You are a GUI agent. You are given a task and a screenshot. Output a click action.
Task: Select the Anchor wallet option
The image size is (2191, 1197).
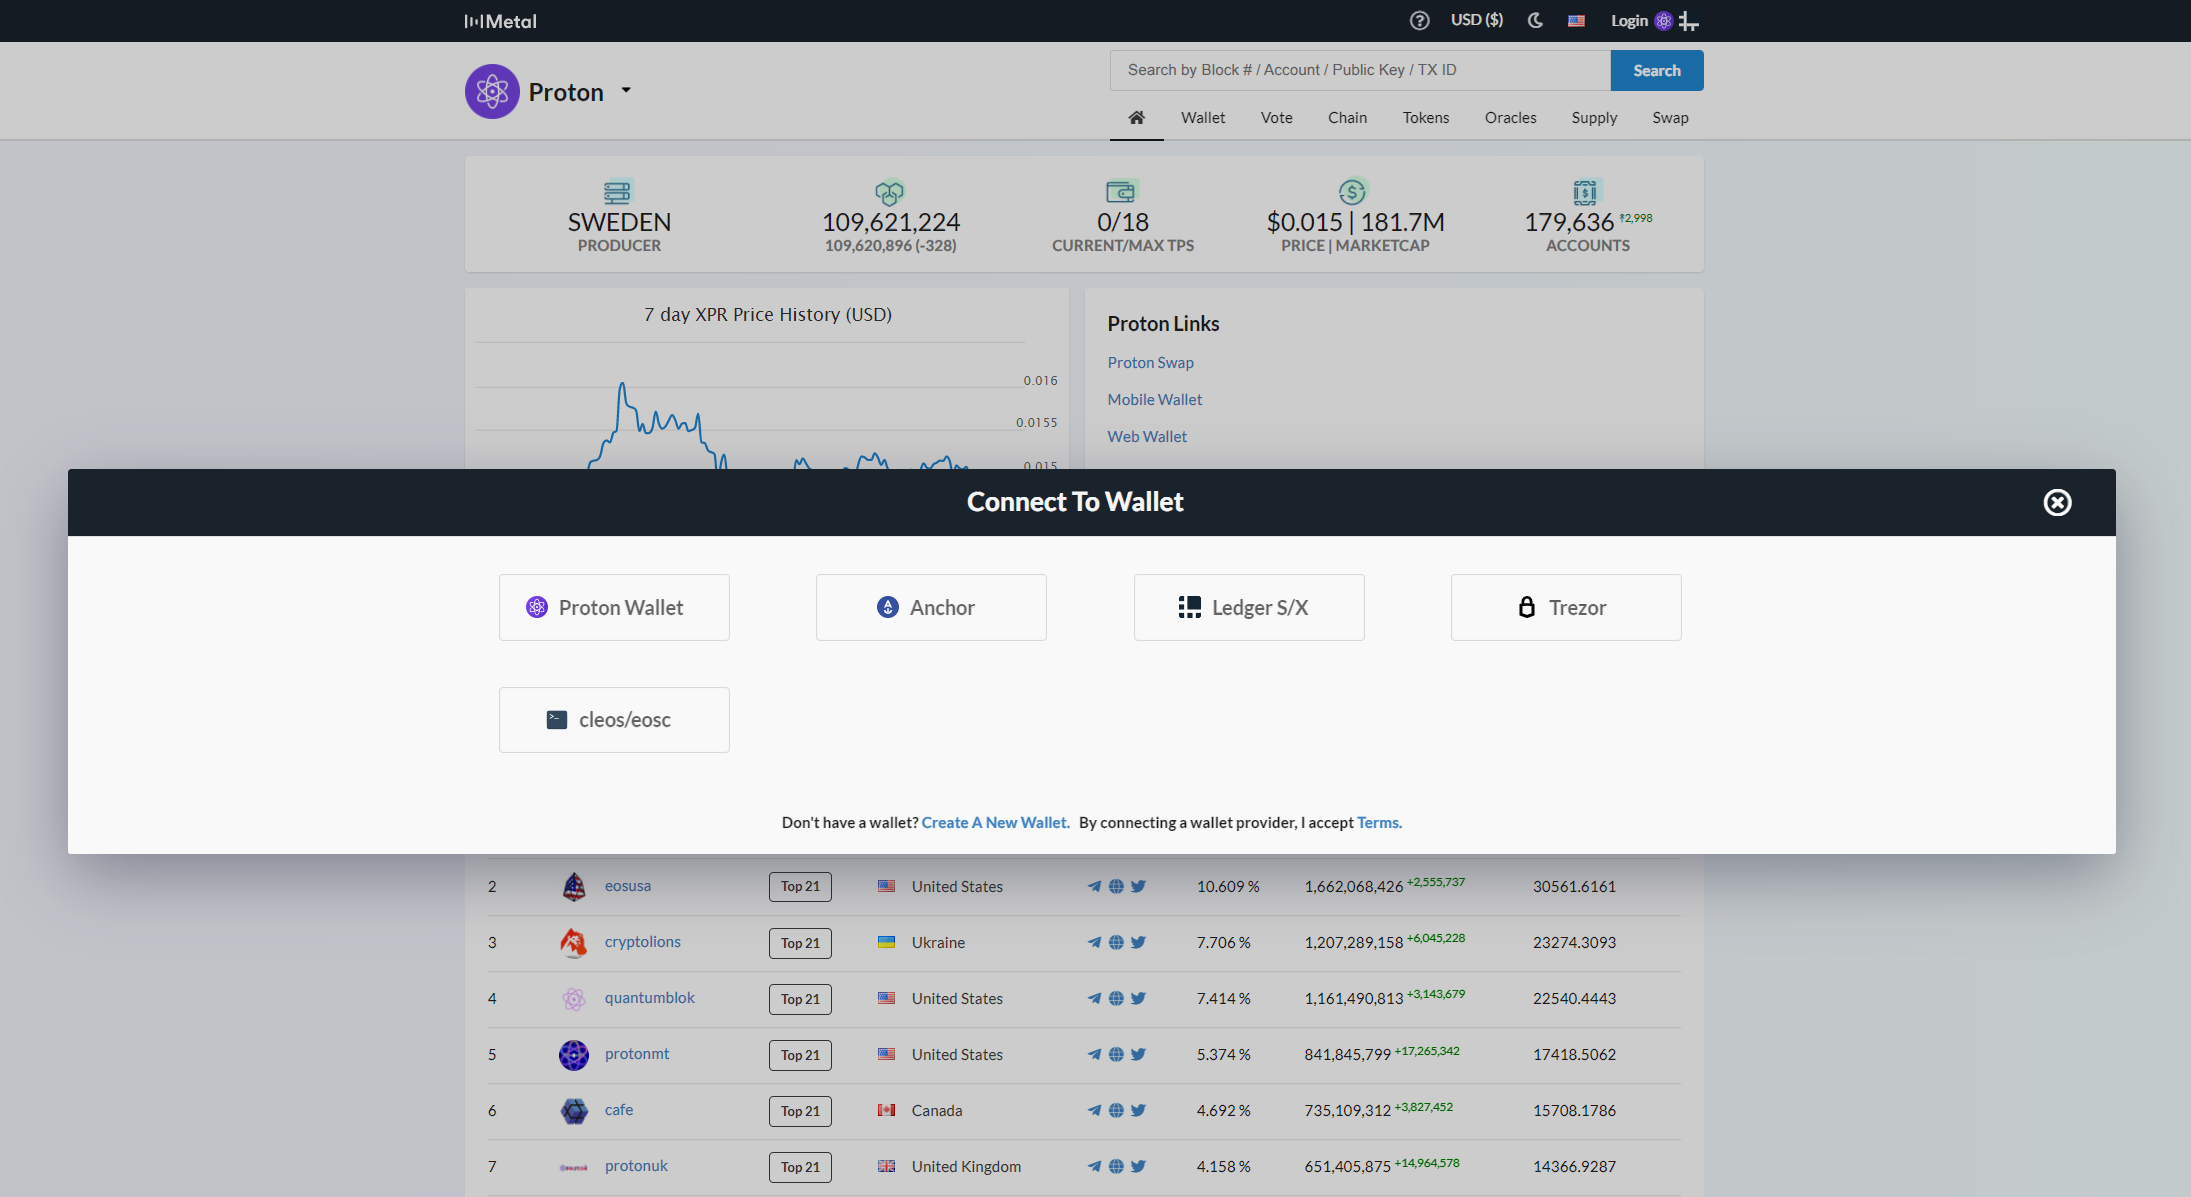pos(931,606)
